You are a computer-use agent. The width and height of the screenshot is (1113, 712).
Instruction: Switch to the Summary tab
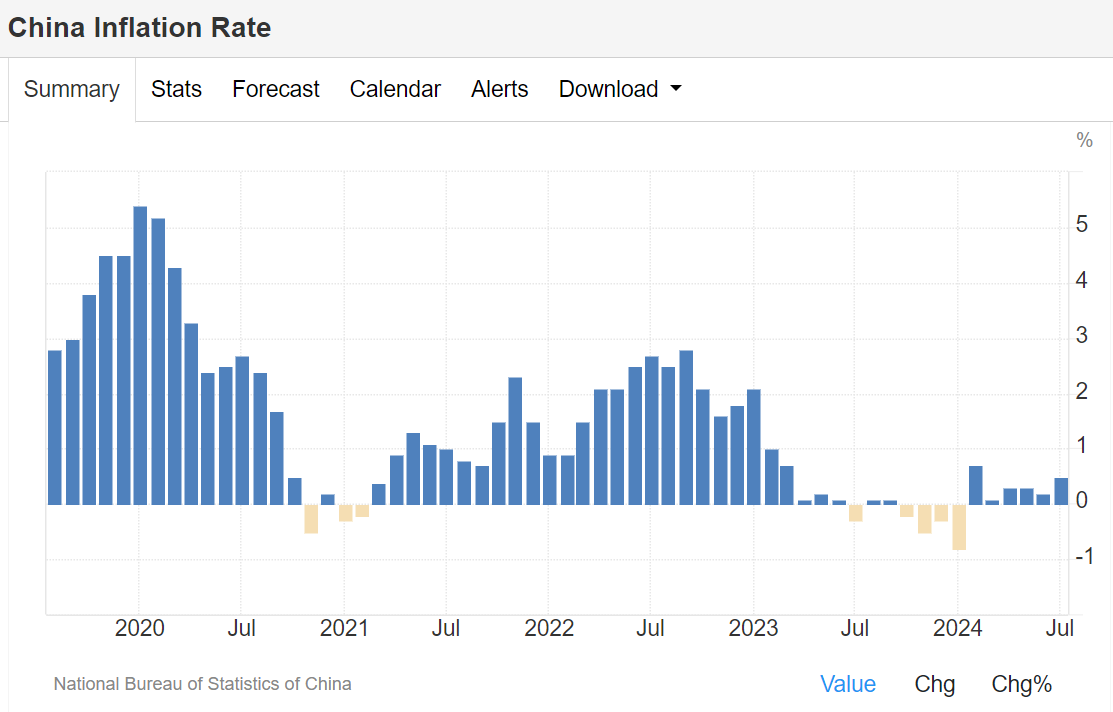point(71,89)
